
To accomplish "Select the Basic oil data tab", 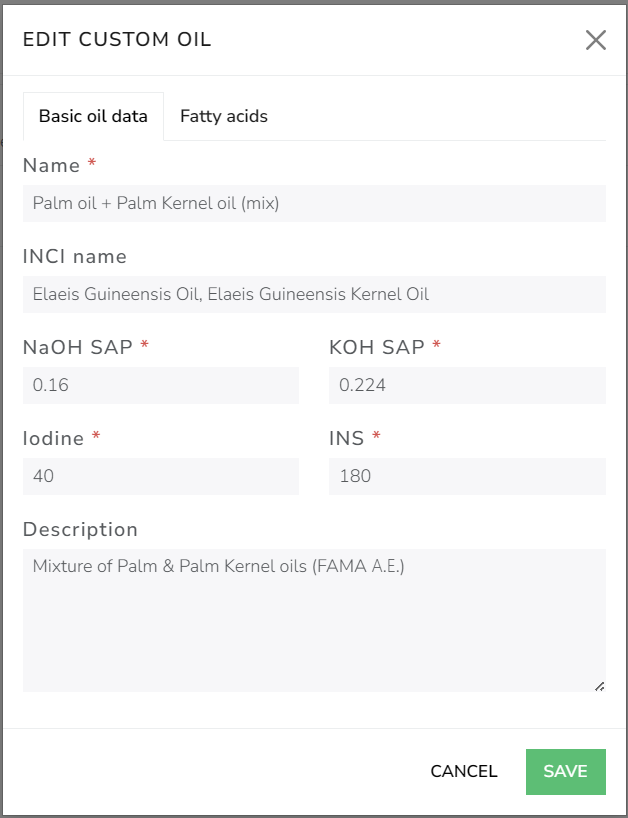I will 93,116.
